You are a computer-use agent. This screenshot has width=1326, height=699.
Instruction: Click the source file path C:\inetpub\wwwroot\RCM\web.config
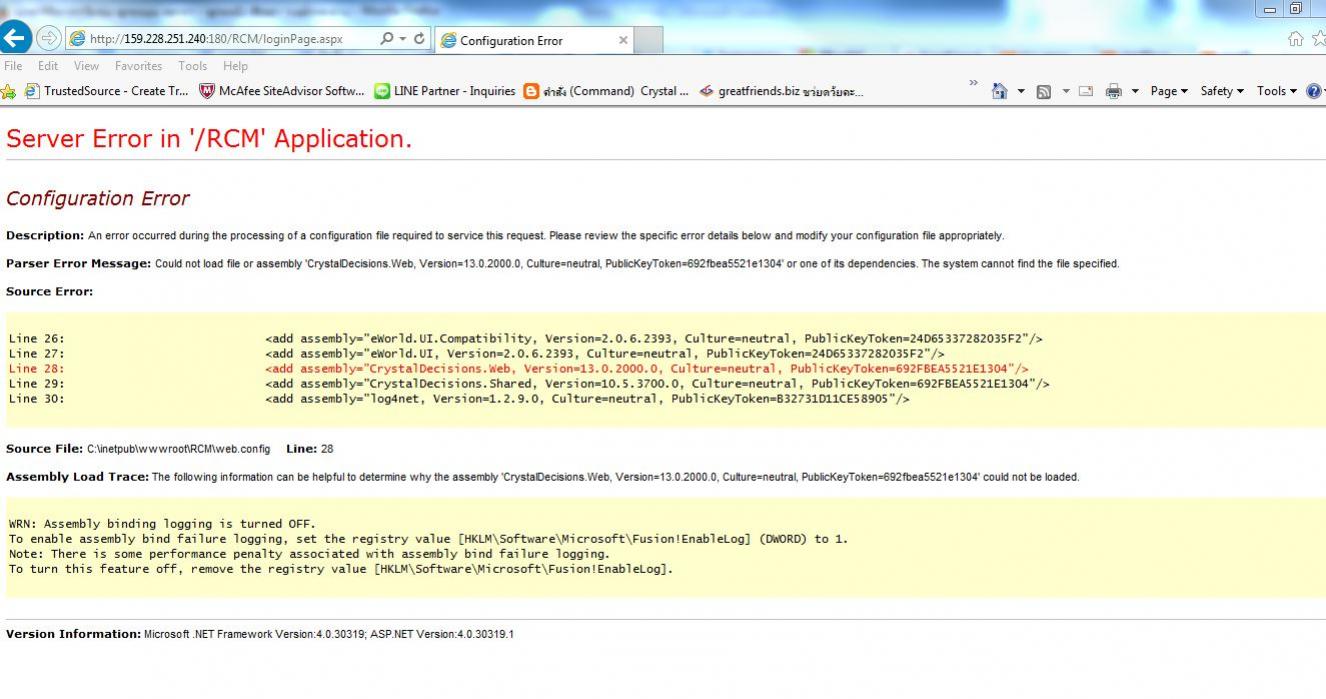pos(178,449)
